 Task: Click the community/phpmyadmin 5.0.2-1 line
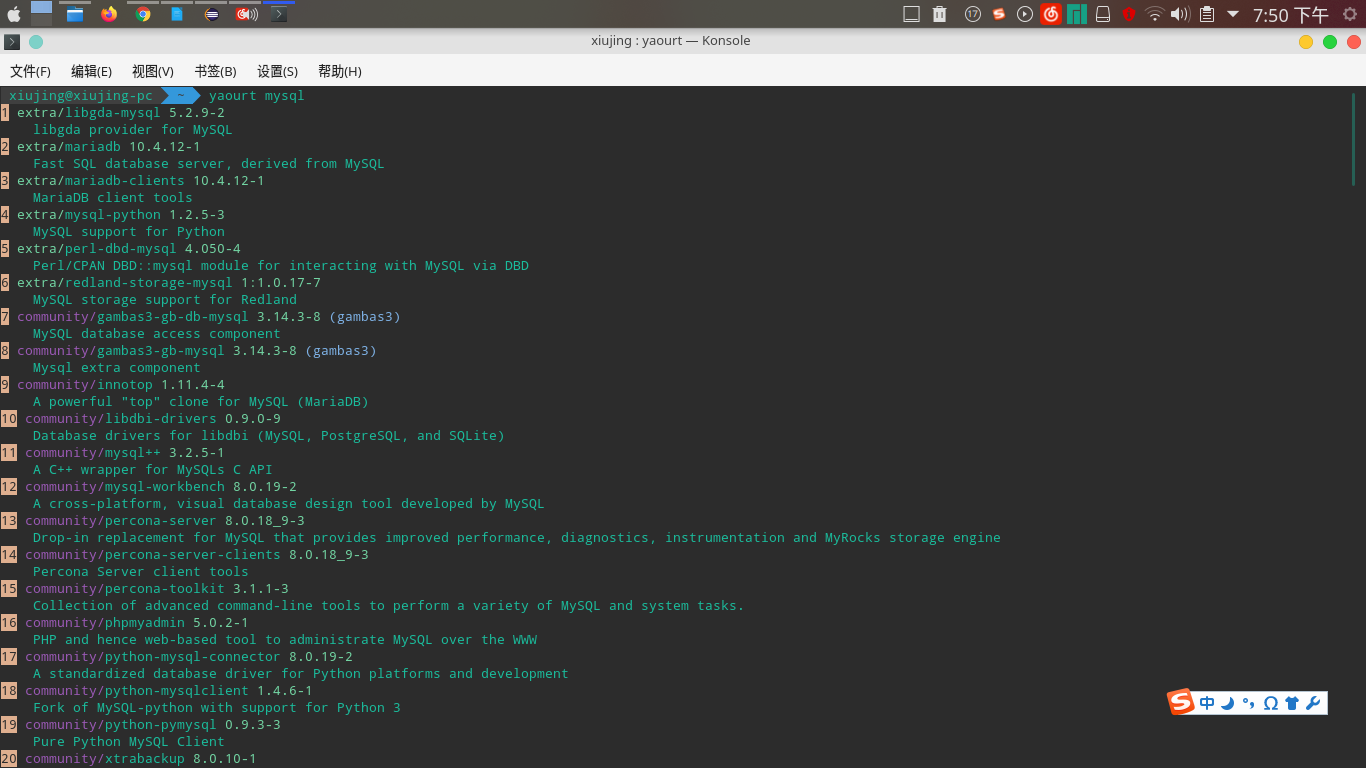coord(137,623)
